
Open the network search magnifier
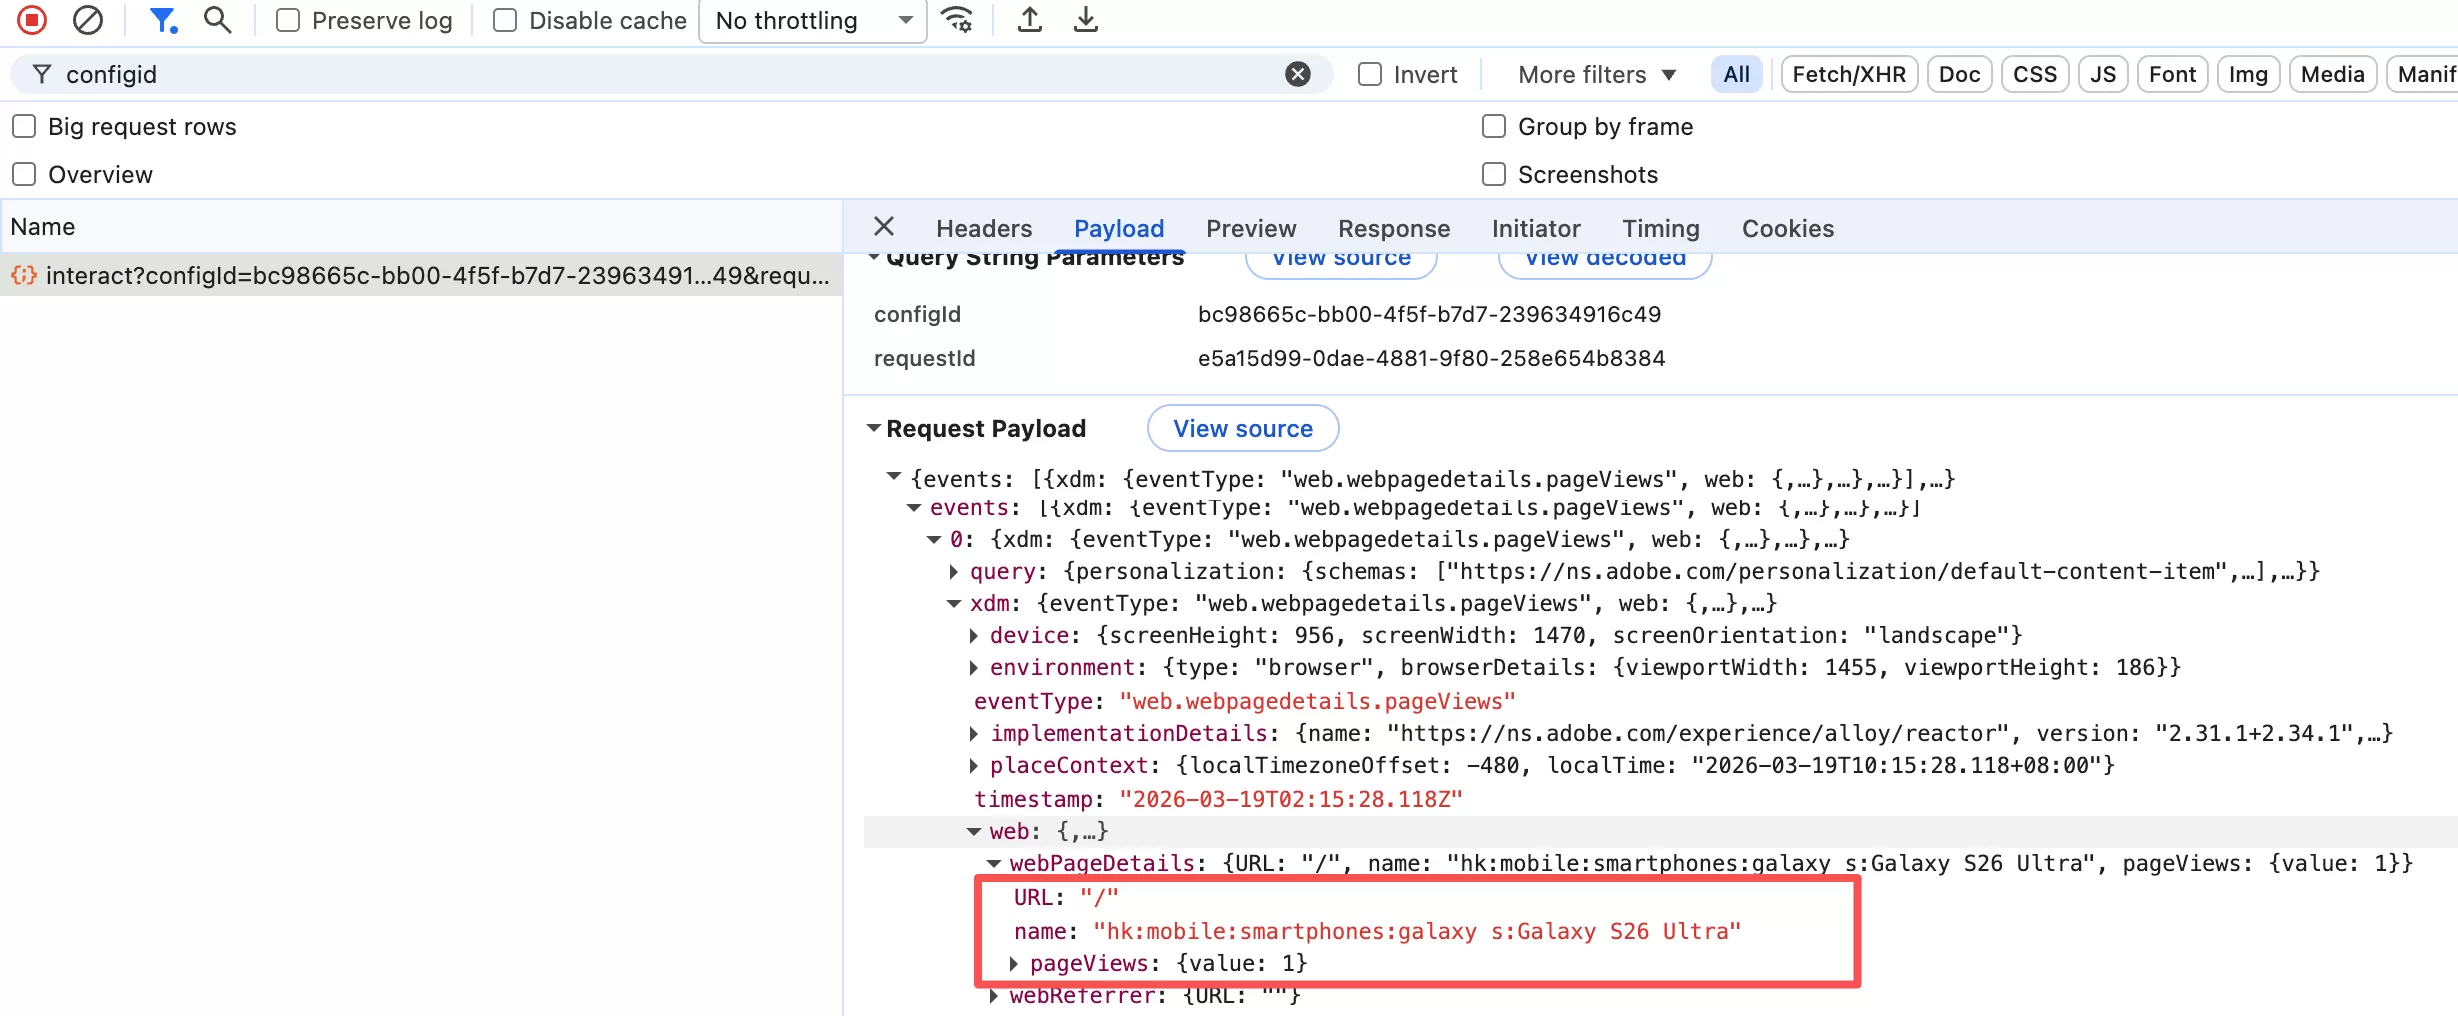pyautogui.click(x=217, y=20)
